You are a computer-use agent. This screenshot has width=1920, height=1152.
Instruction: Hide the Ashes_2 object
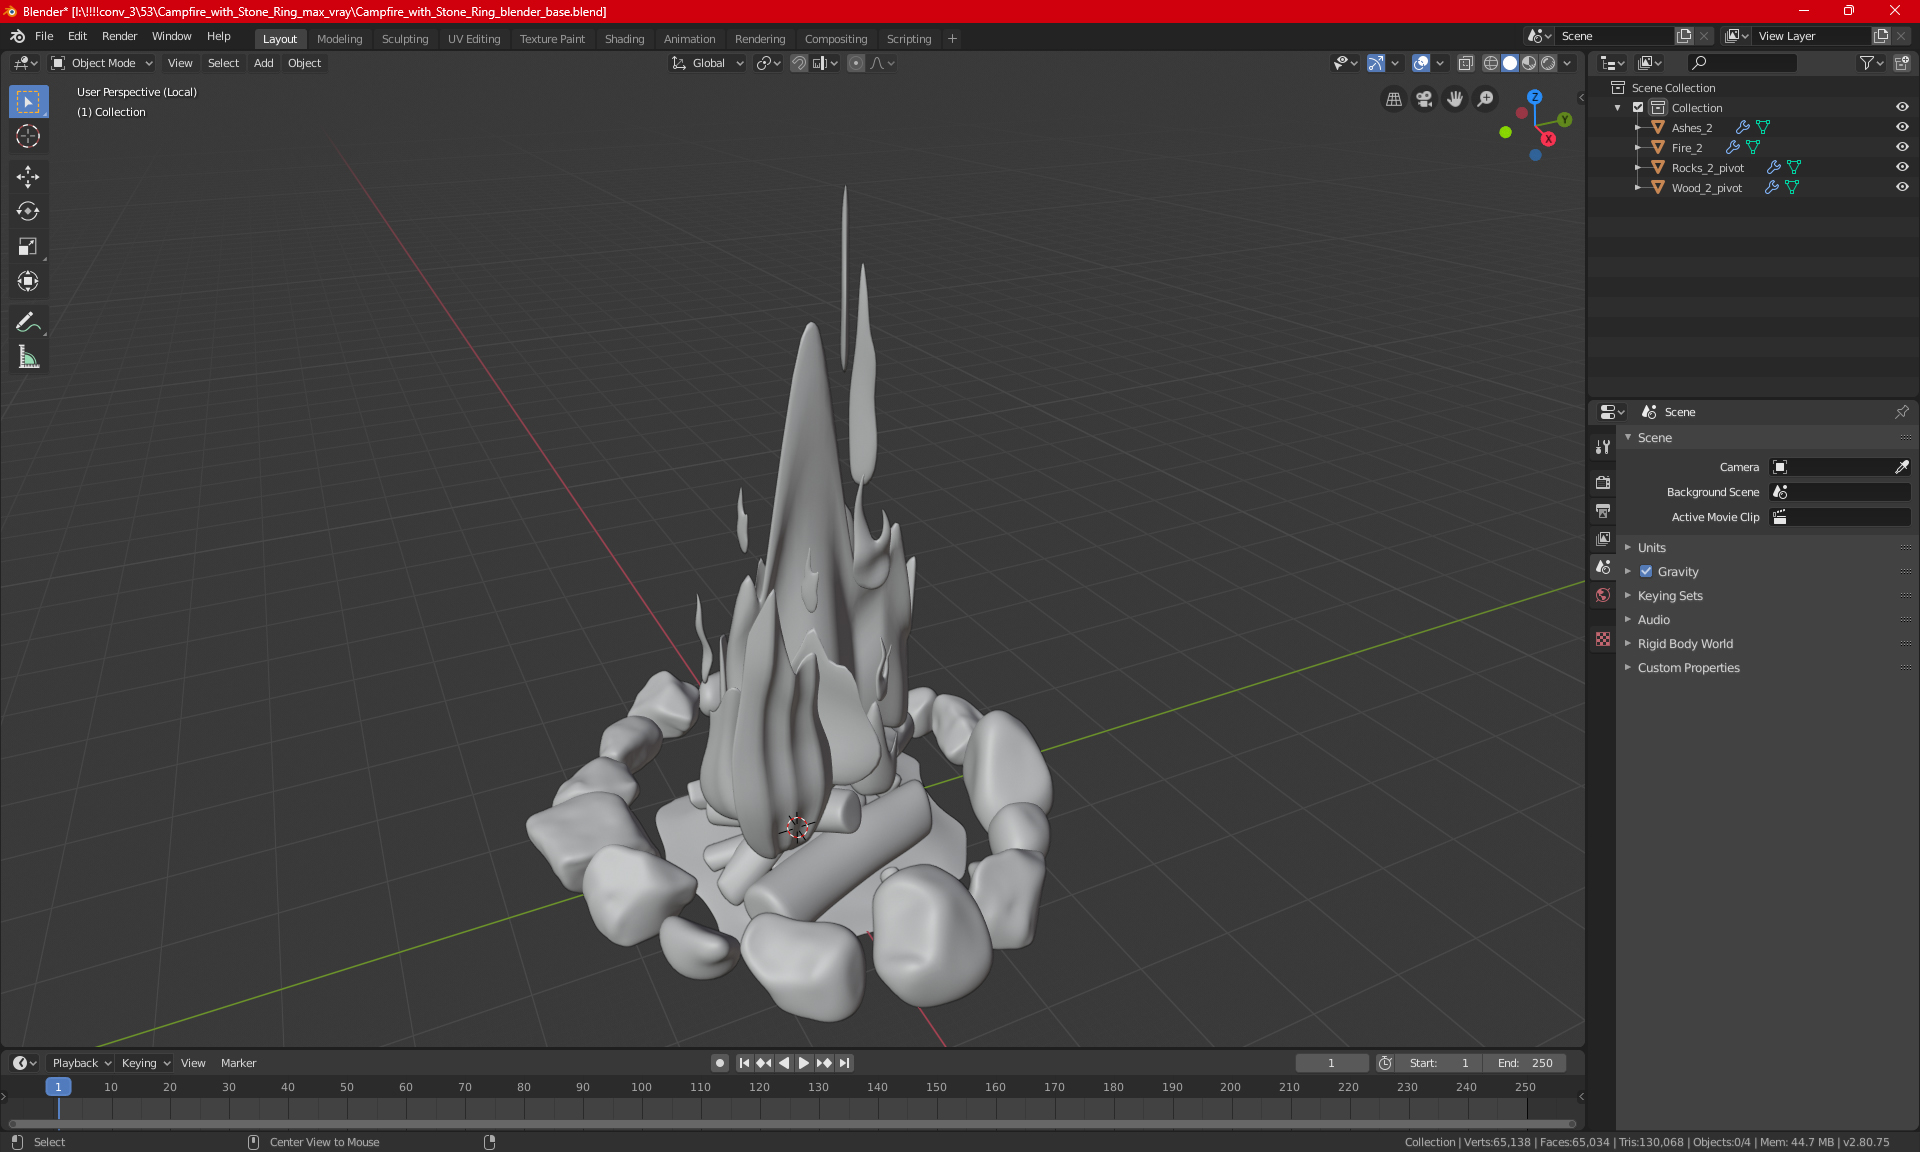click(x=1902, y=127)
